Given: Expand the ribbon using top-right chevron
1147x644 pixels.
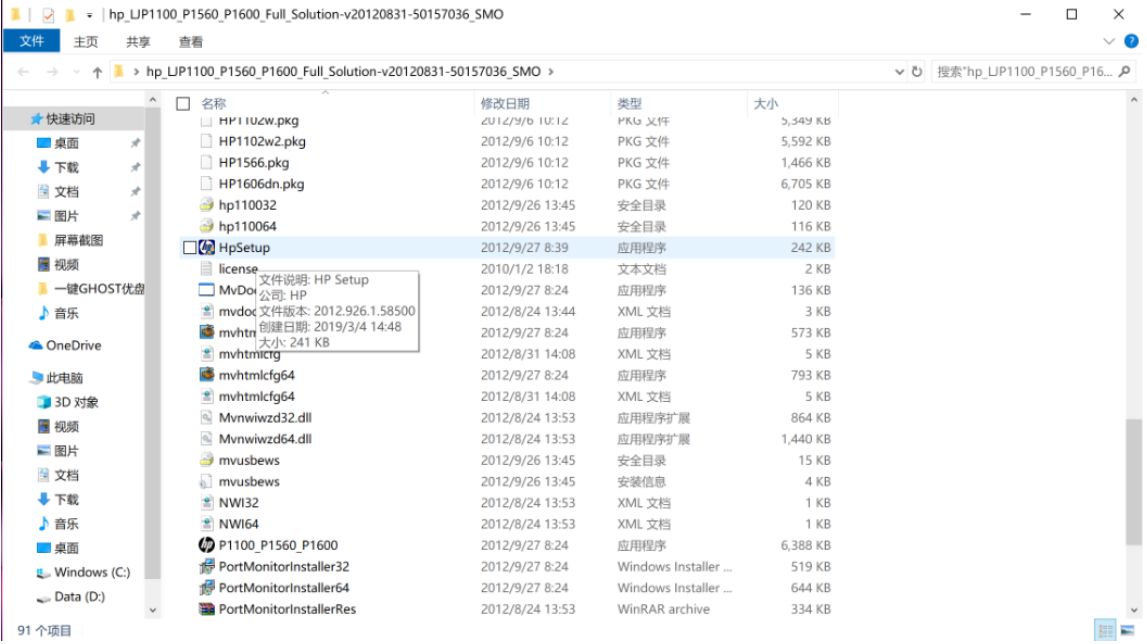Looking at the screenshot, I should pos(1108,41).
